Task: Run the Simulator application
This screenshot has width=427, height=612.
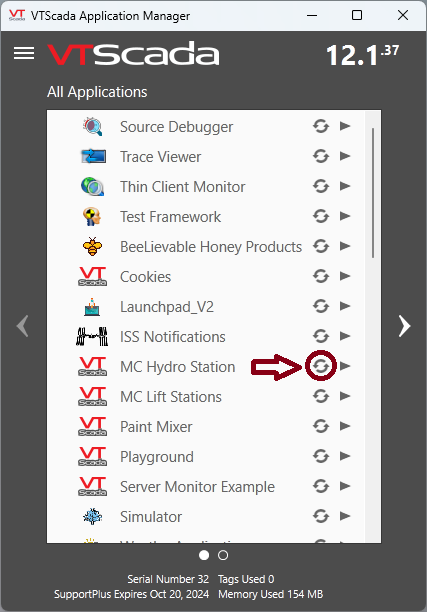Action: click(345, 516)
